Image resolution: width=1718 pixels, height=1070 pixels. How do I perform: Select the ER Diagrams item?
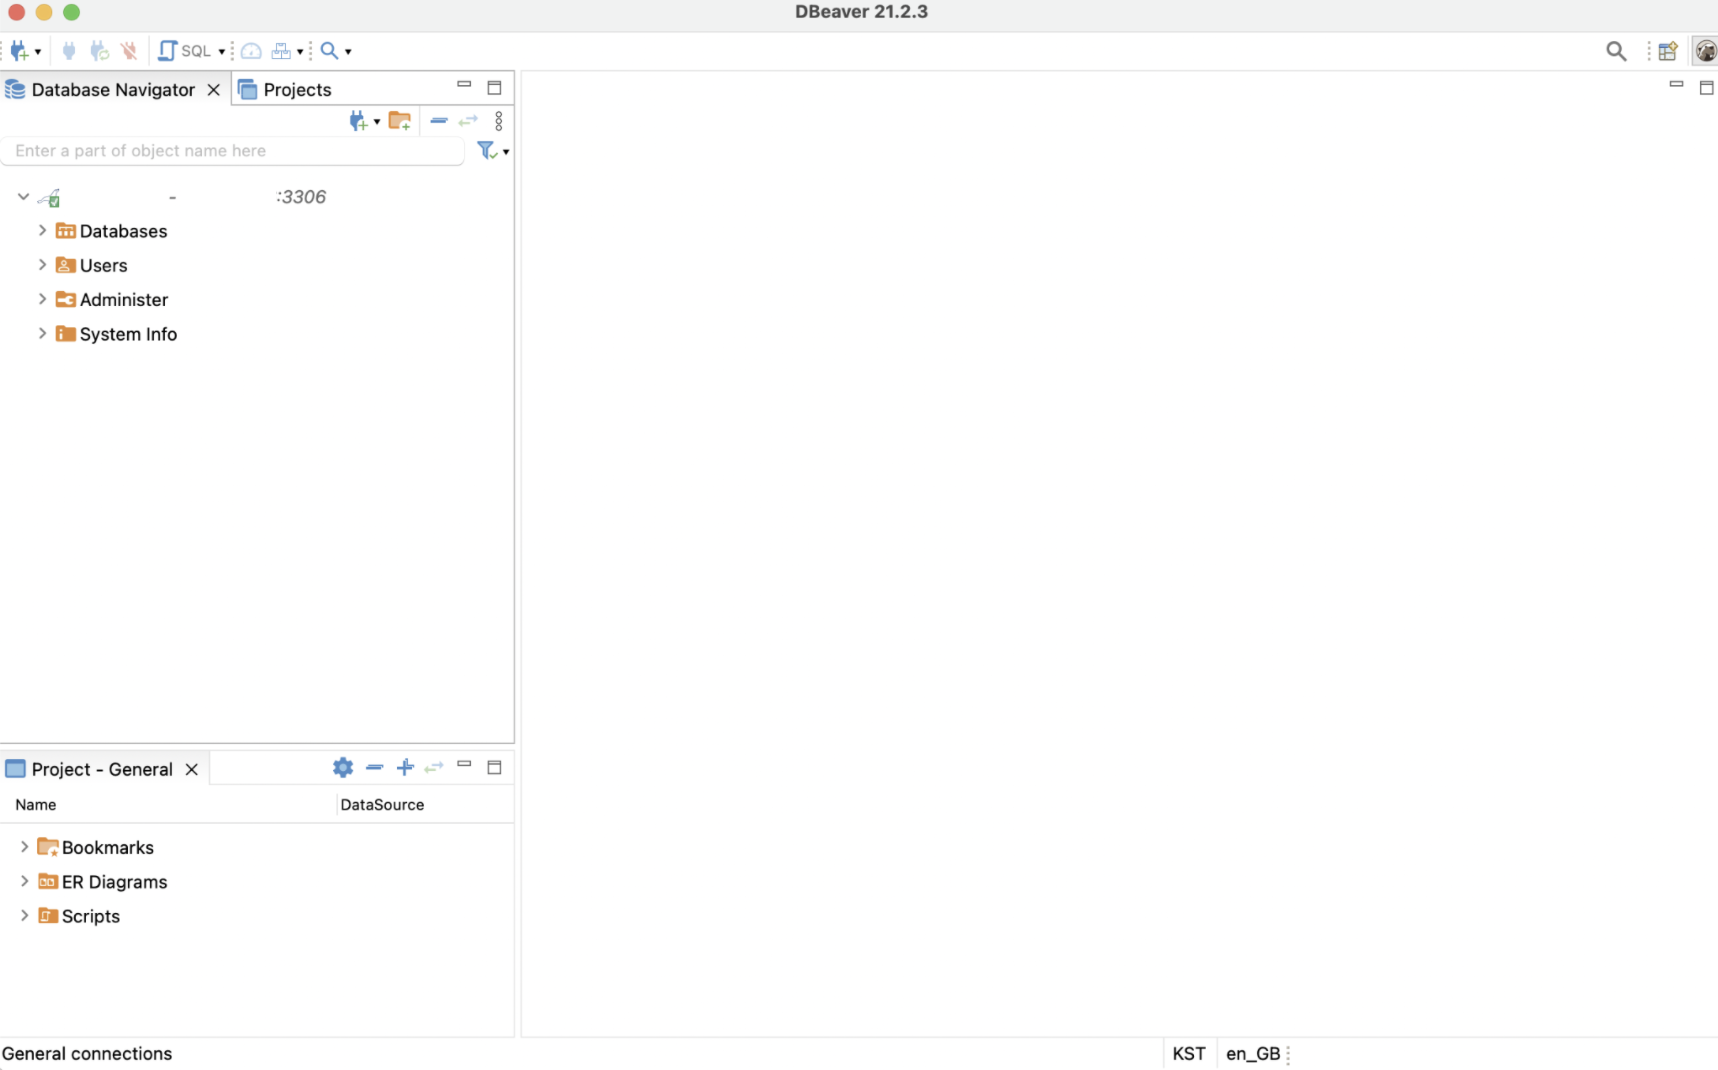[103, 882]
